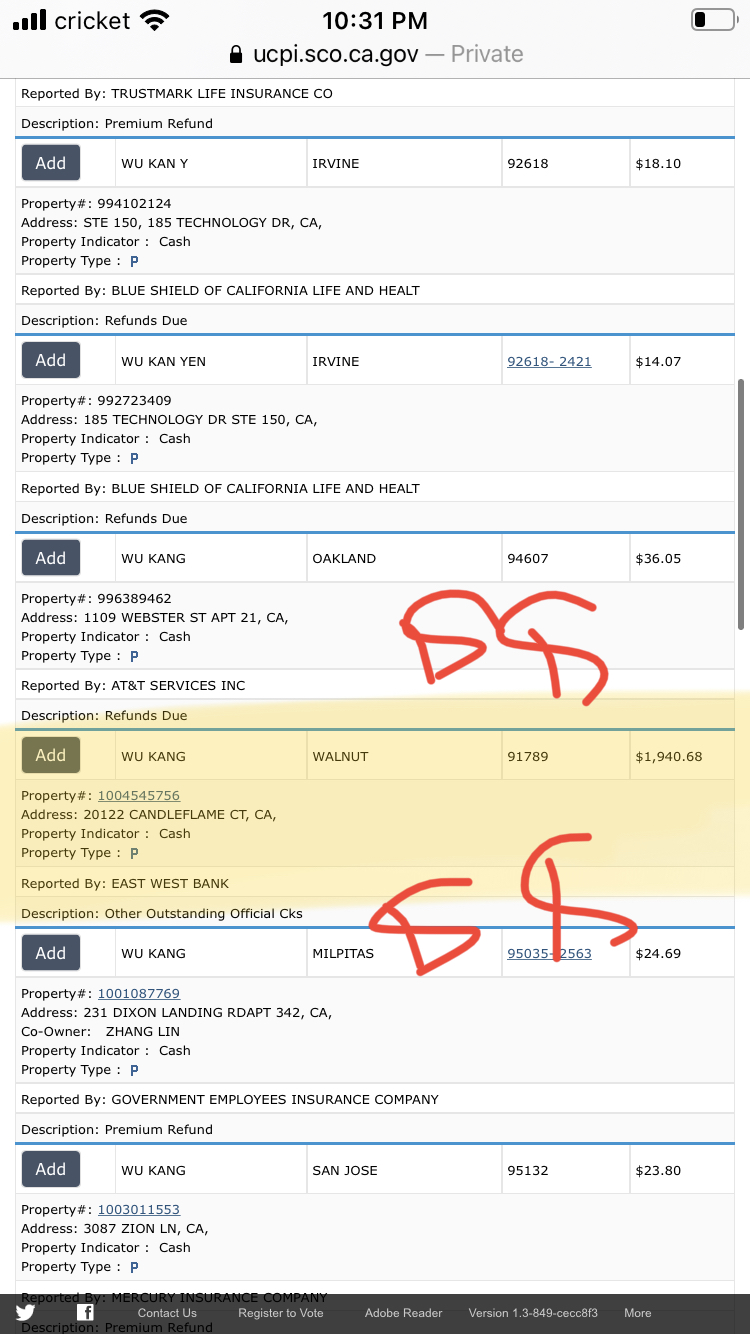Screen dimensions: 750x1334
Task: Select Reported By: GOVERNMENT EMPLOYEES INSURANCE COMPANY
Action: 230,1099
